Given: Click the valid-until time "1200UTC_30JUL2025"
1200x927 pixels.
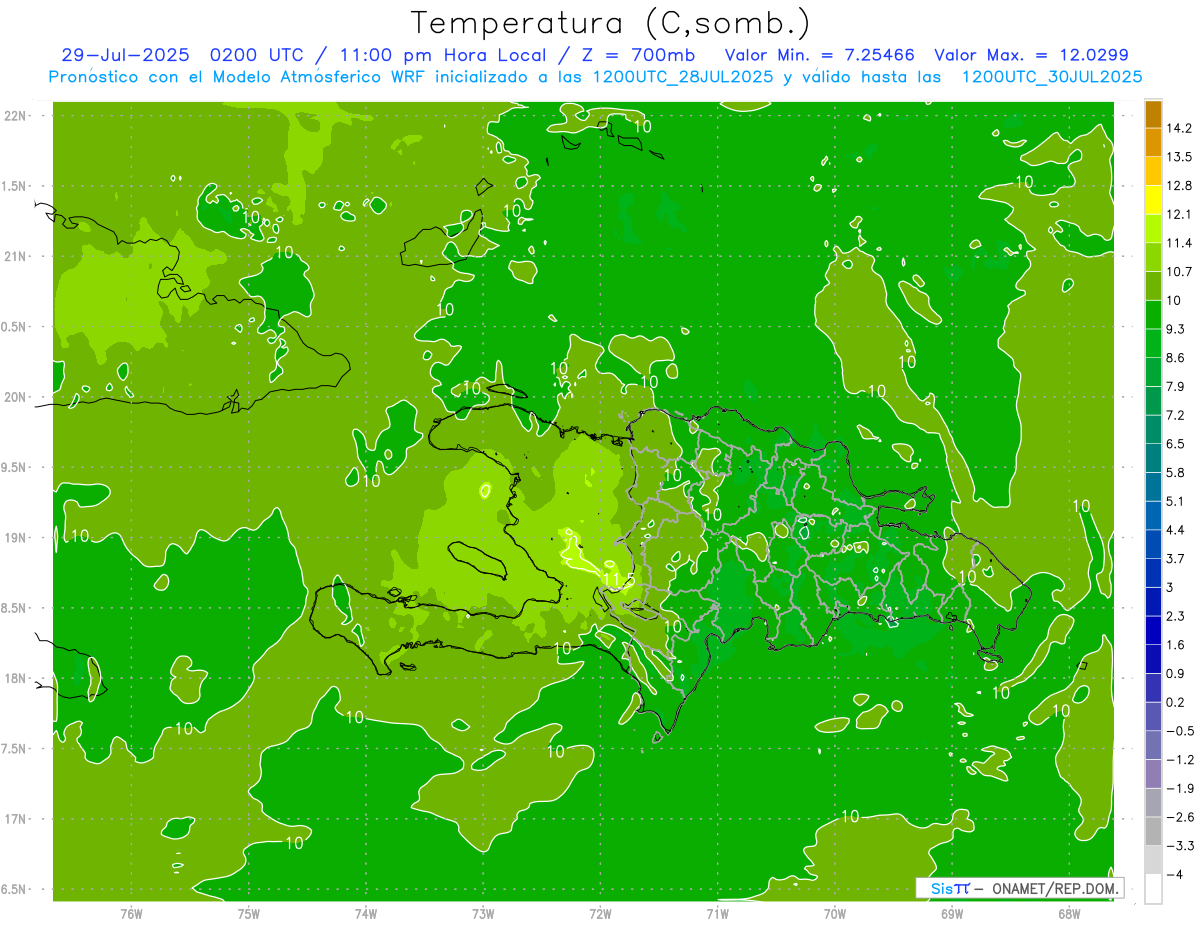Looking at the screenshot, I should click(1051, 77).
